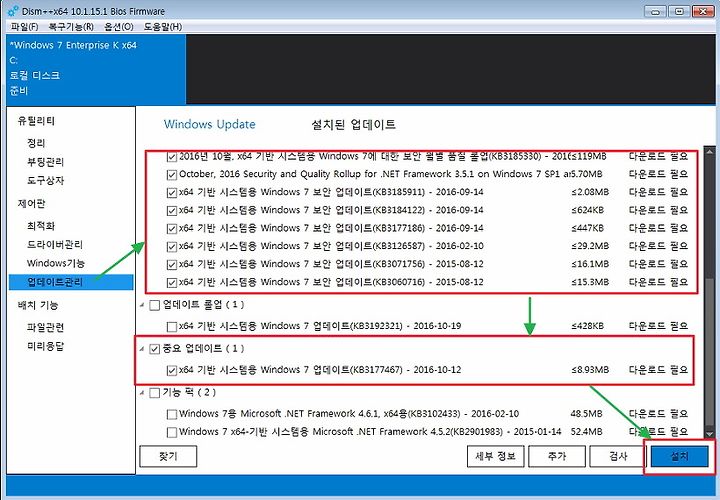The height and width of the screenshot is (500, 720).
Task: Click the 제어판 sidebar heading
Action: tap(32, 203)
